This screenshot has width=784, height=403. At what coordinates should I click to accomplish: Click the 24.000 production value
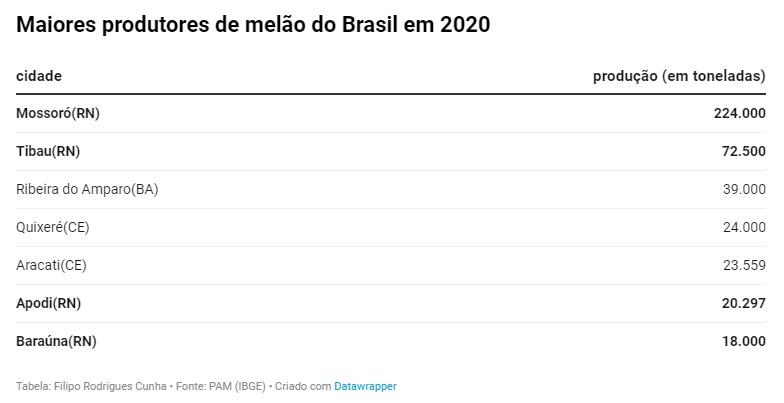(x=744, y=227)
